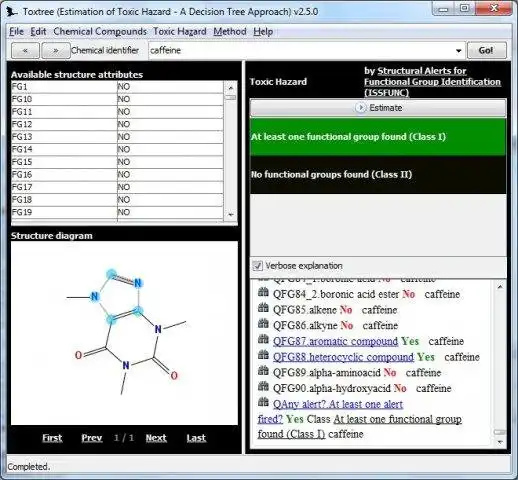Viewport: 518px width, 480px height.
Task: Toggle the Verbose explanation checkbox
Action: (x=257, y=266)
